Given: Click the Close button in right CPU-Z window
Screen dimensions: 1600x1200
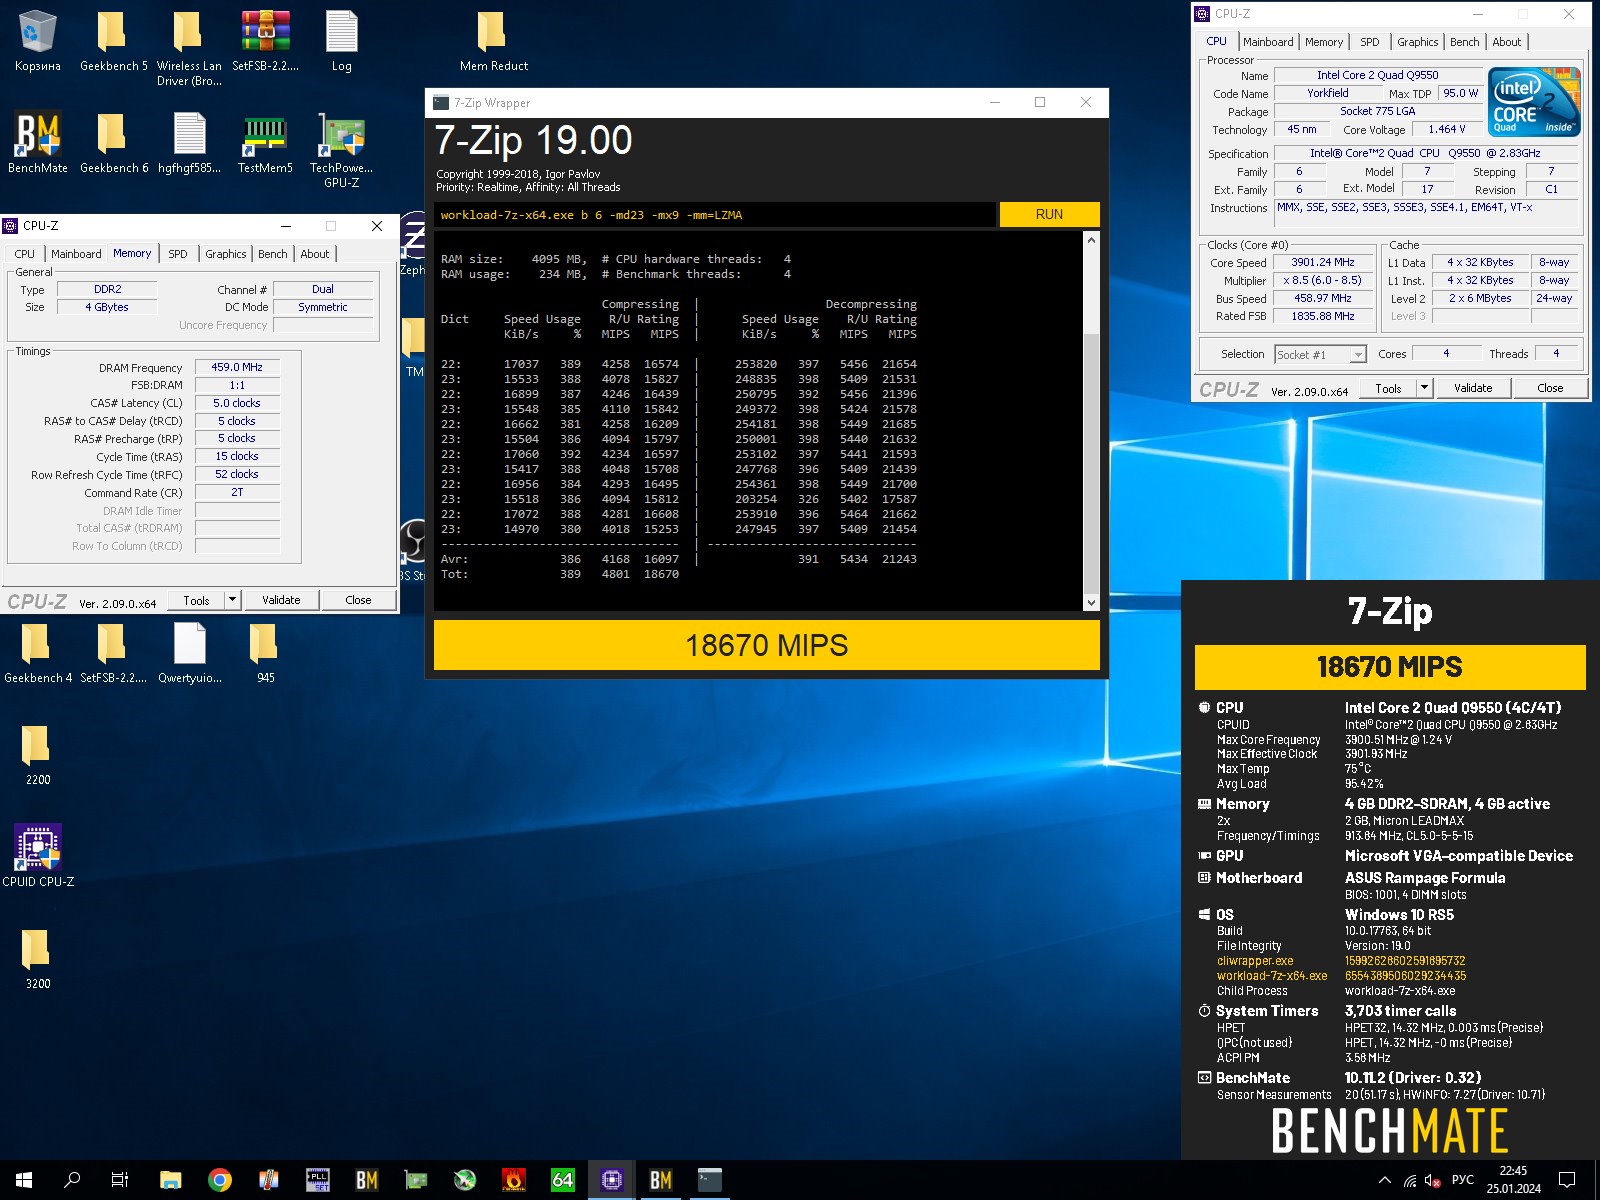Looking at the screenshot, I should point(1550,388).
